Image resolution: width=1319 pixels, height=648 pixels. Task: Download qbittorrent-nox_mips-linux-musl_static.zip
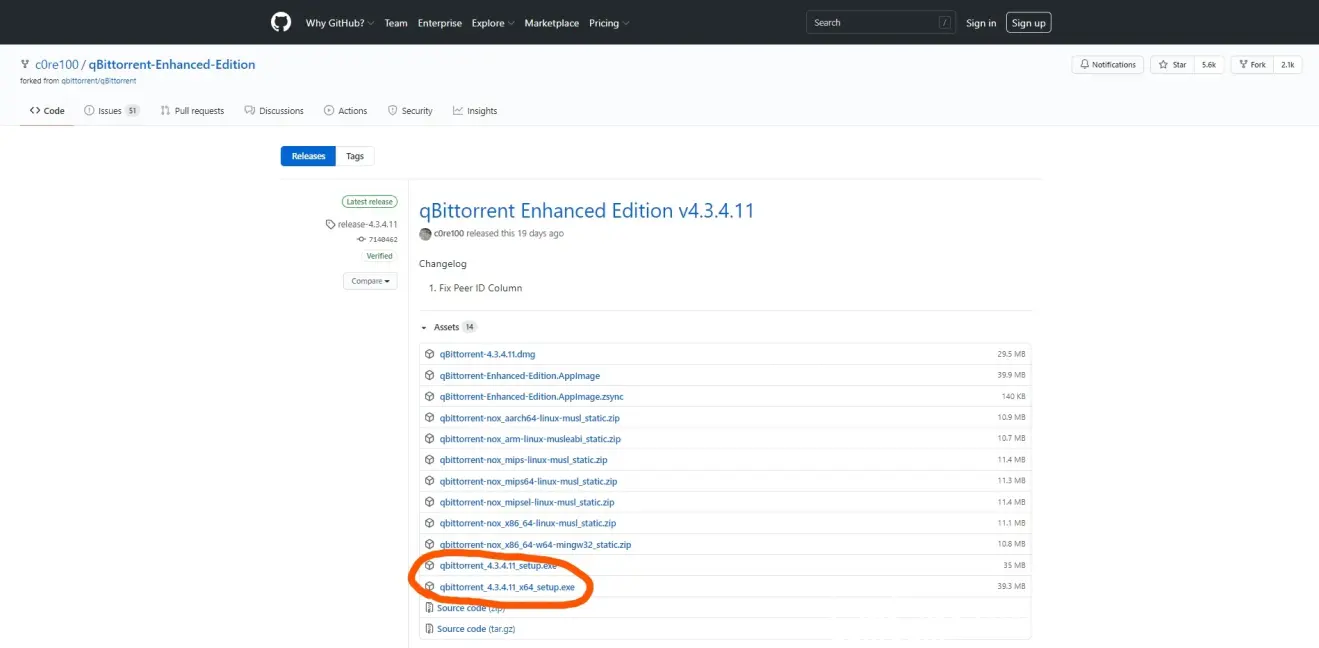[523, 460]
